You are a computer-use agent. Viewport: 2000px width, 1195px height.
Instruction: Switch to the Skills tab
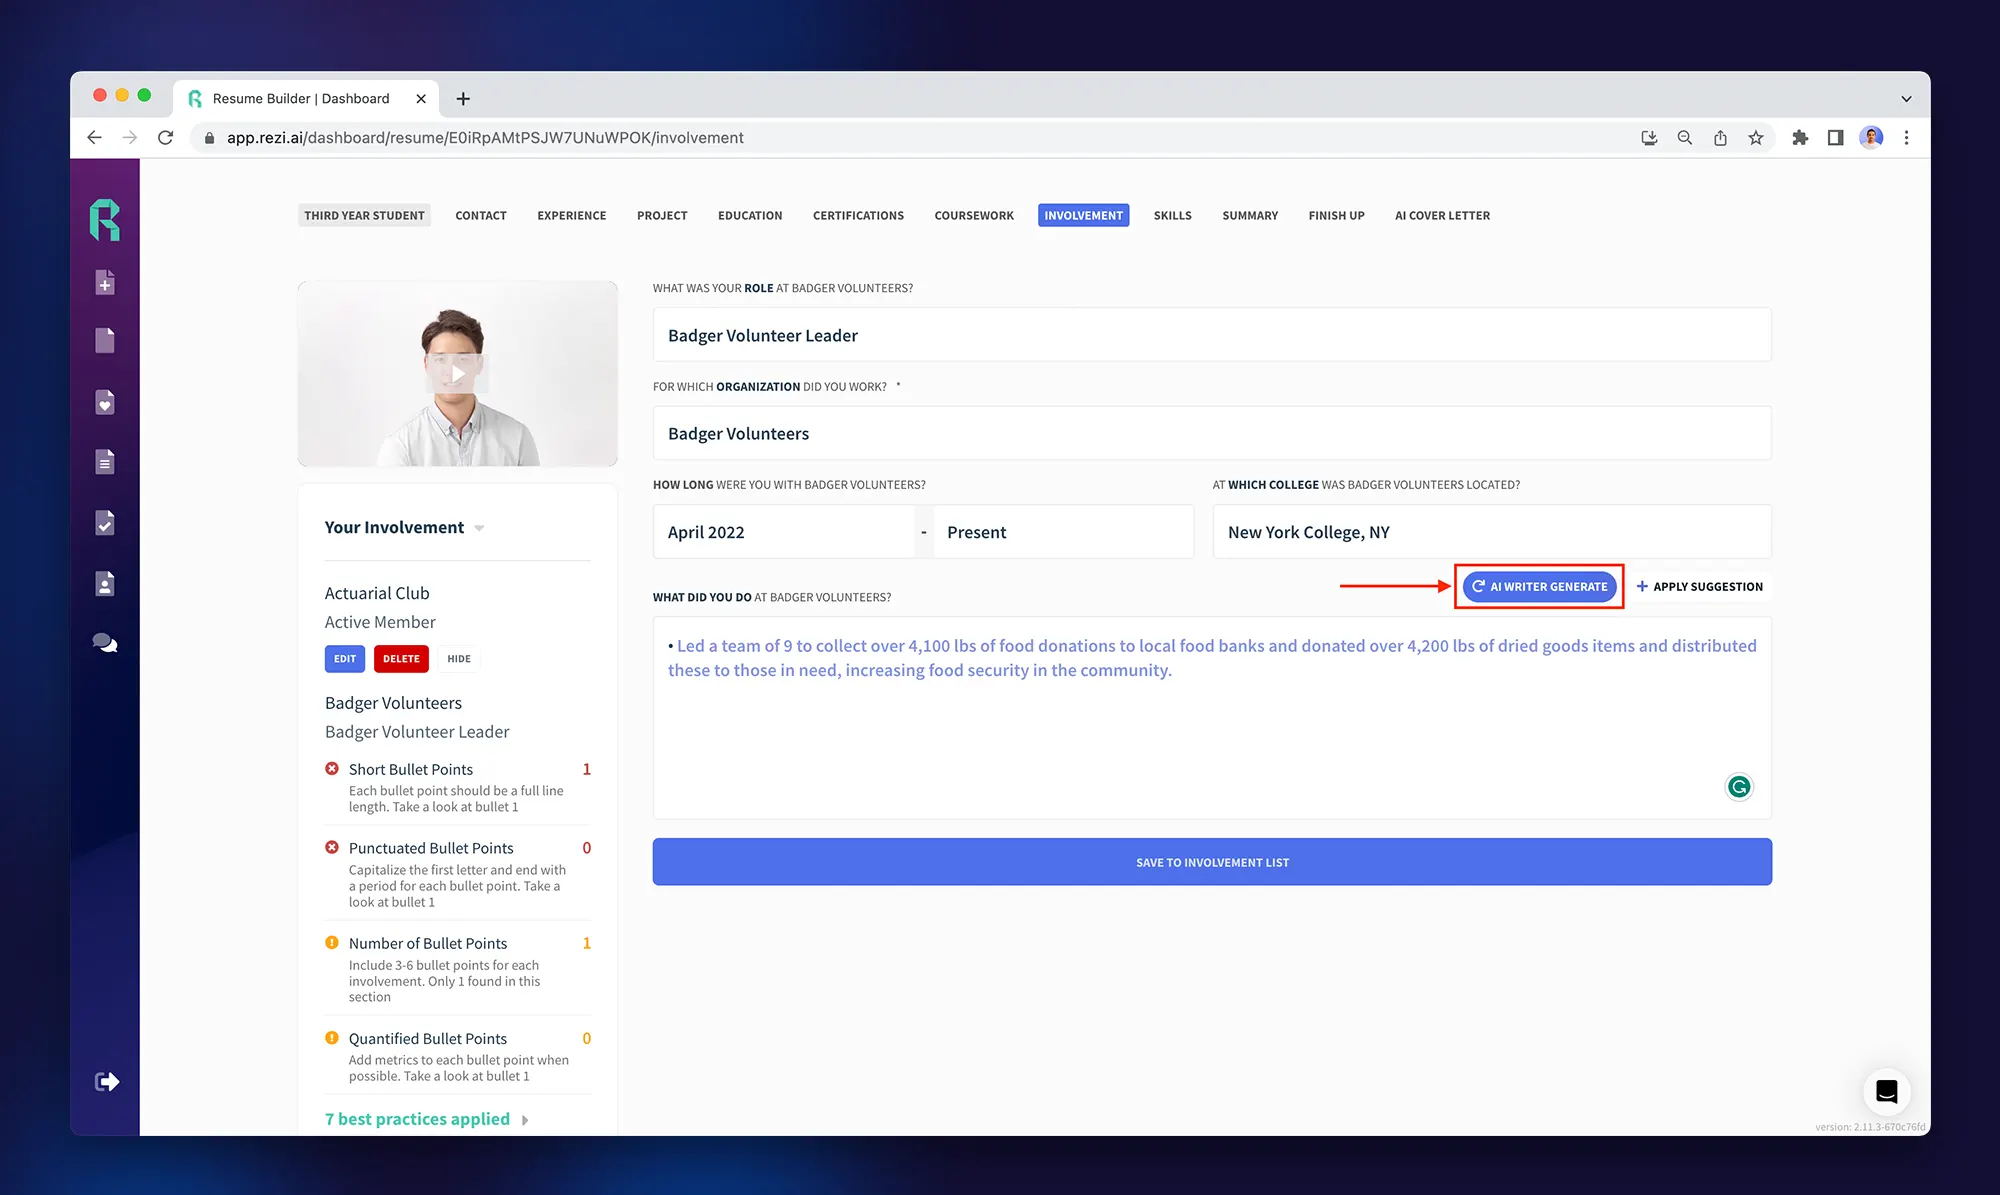pos(1173,215)
